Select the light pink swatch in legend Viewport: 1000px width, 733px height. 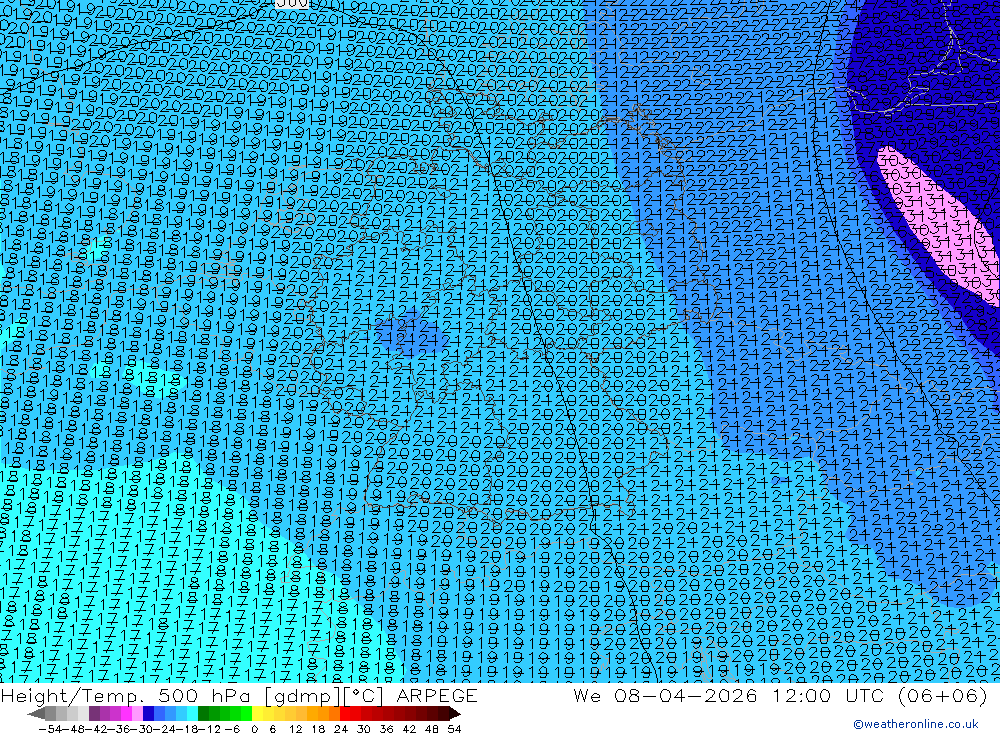[x=137, y=713]
